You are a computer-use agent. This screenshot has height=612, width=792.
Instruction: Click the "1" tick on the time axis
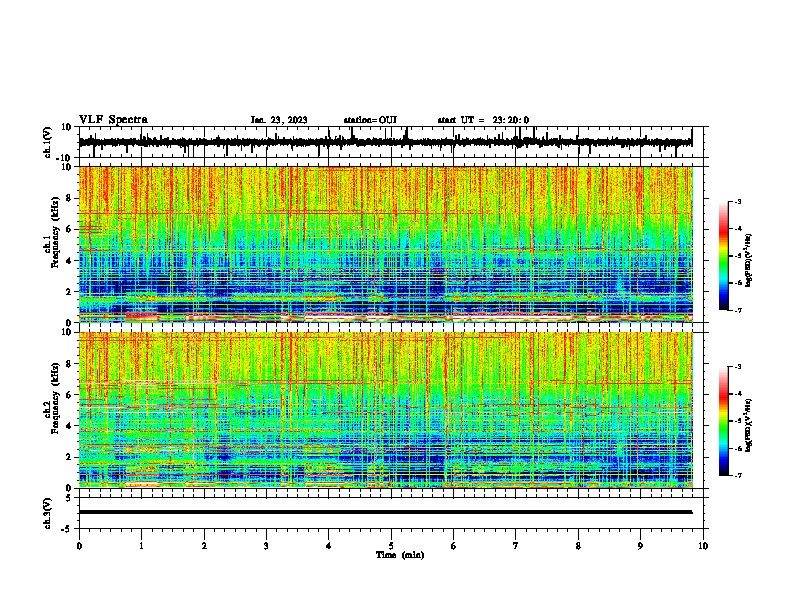(x=141, y=546)
